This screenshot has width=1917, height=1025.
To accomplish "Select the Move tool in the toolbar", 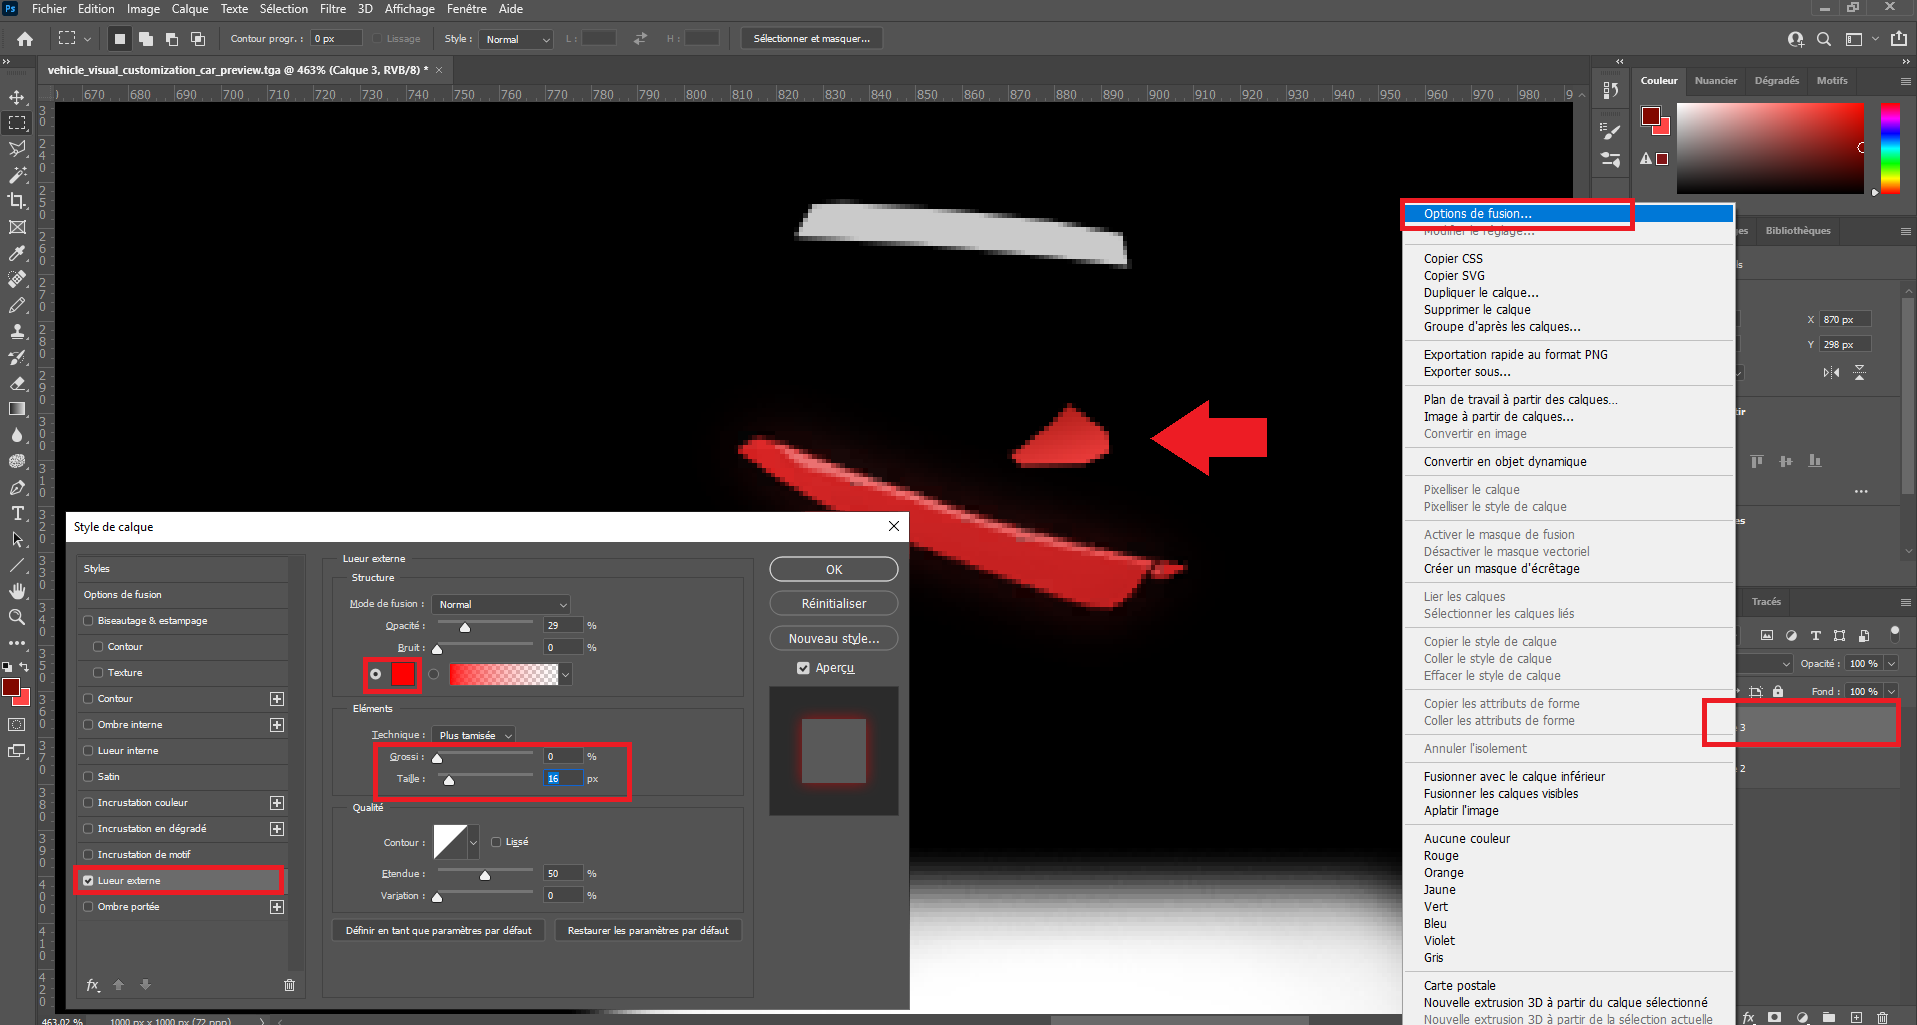I will [x=17, y=97].
